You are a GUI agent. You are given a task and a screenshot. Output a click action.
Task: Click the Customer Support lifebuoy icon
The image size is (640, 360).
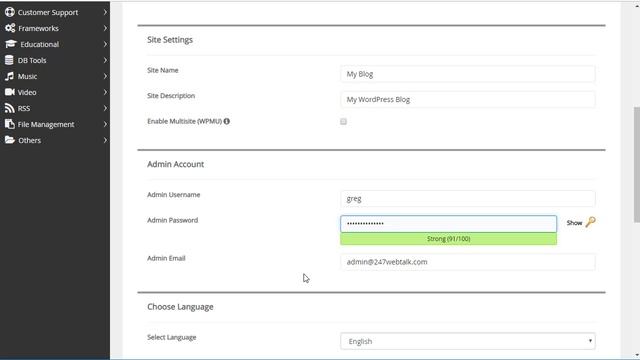tap(10, 12)
